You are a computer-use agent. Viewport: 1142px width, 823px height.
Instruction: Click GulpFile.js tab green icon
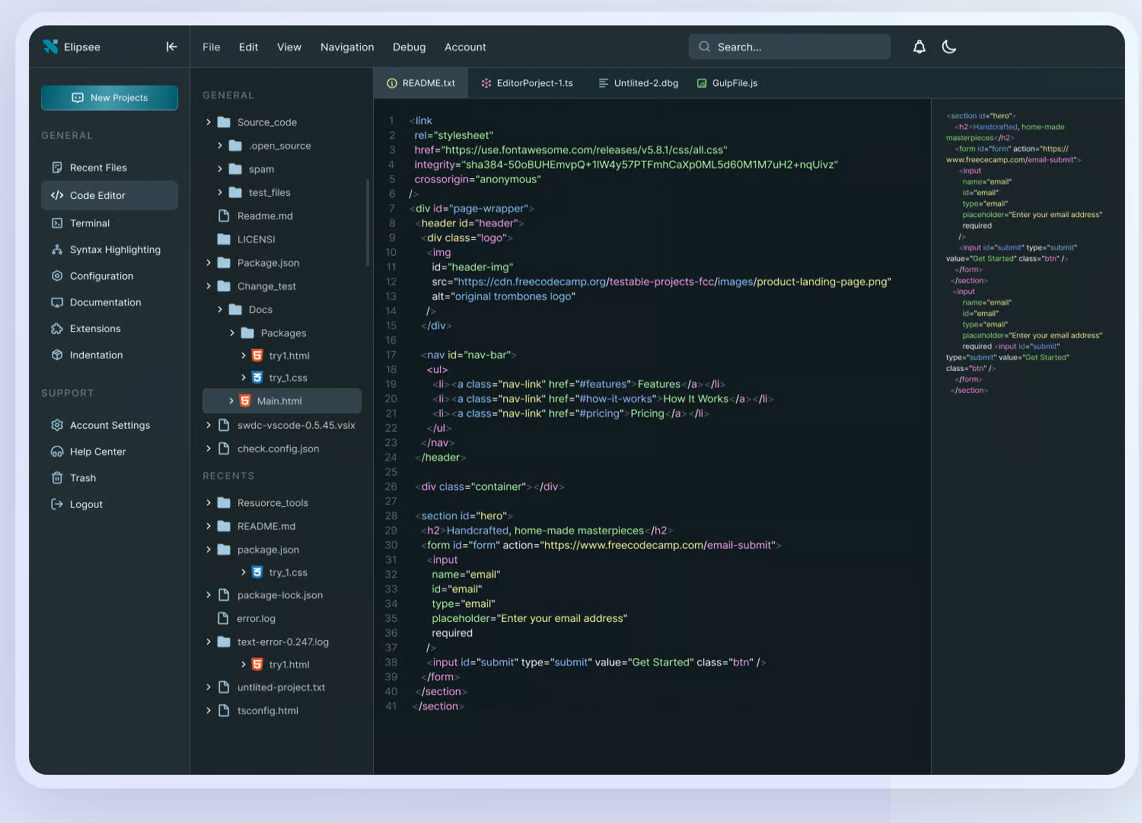click(x=701, y=83)
